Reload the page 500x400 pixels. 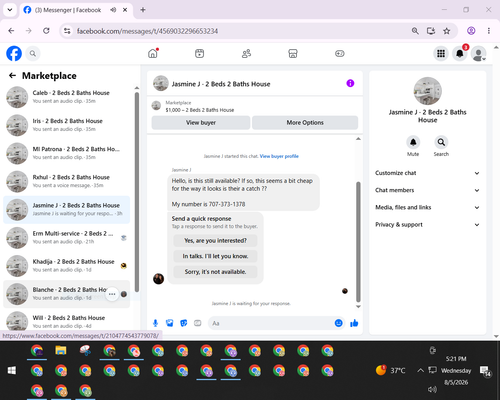click(46, 31)
